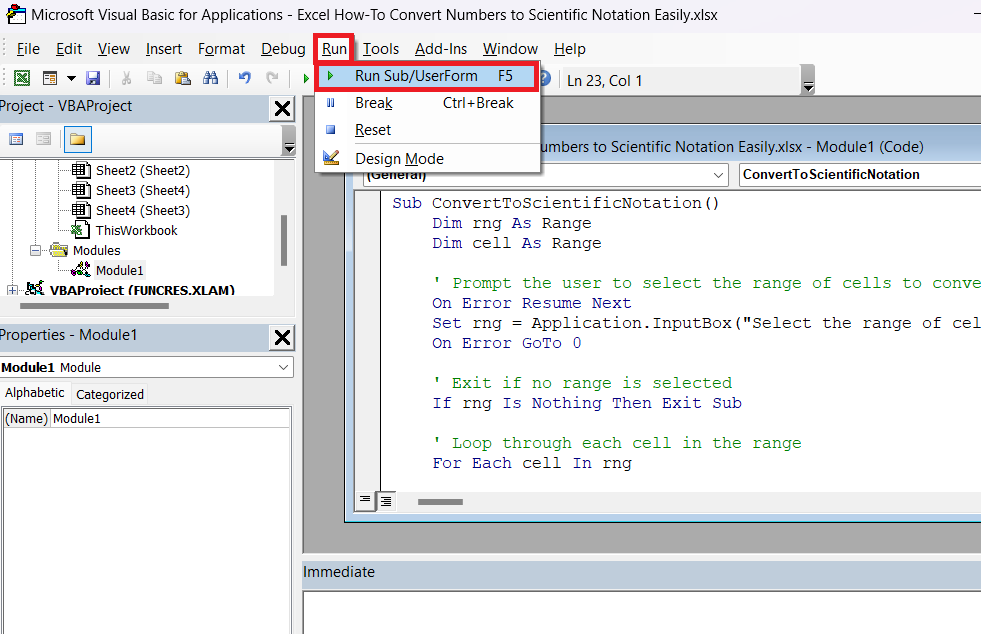Switch to the Alphabetic properties tab
The image size is (981, 634).
click(x=34, y=392)
